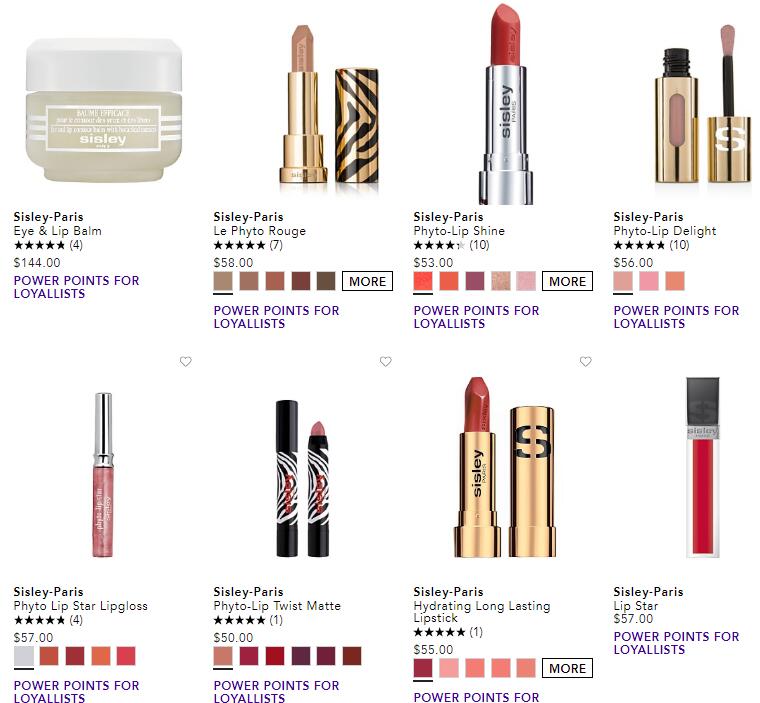
Task: Pick the orange swatch of Phyto-Lip Delight
Action: point(675,281)
